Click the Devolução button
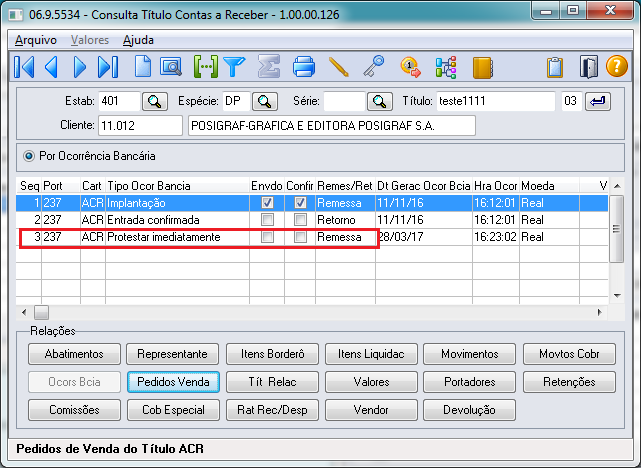This screenshot has height=468, width=641. (x=469, y=410)
